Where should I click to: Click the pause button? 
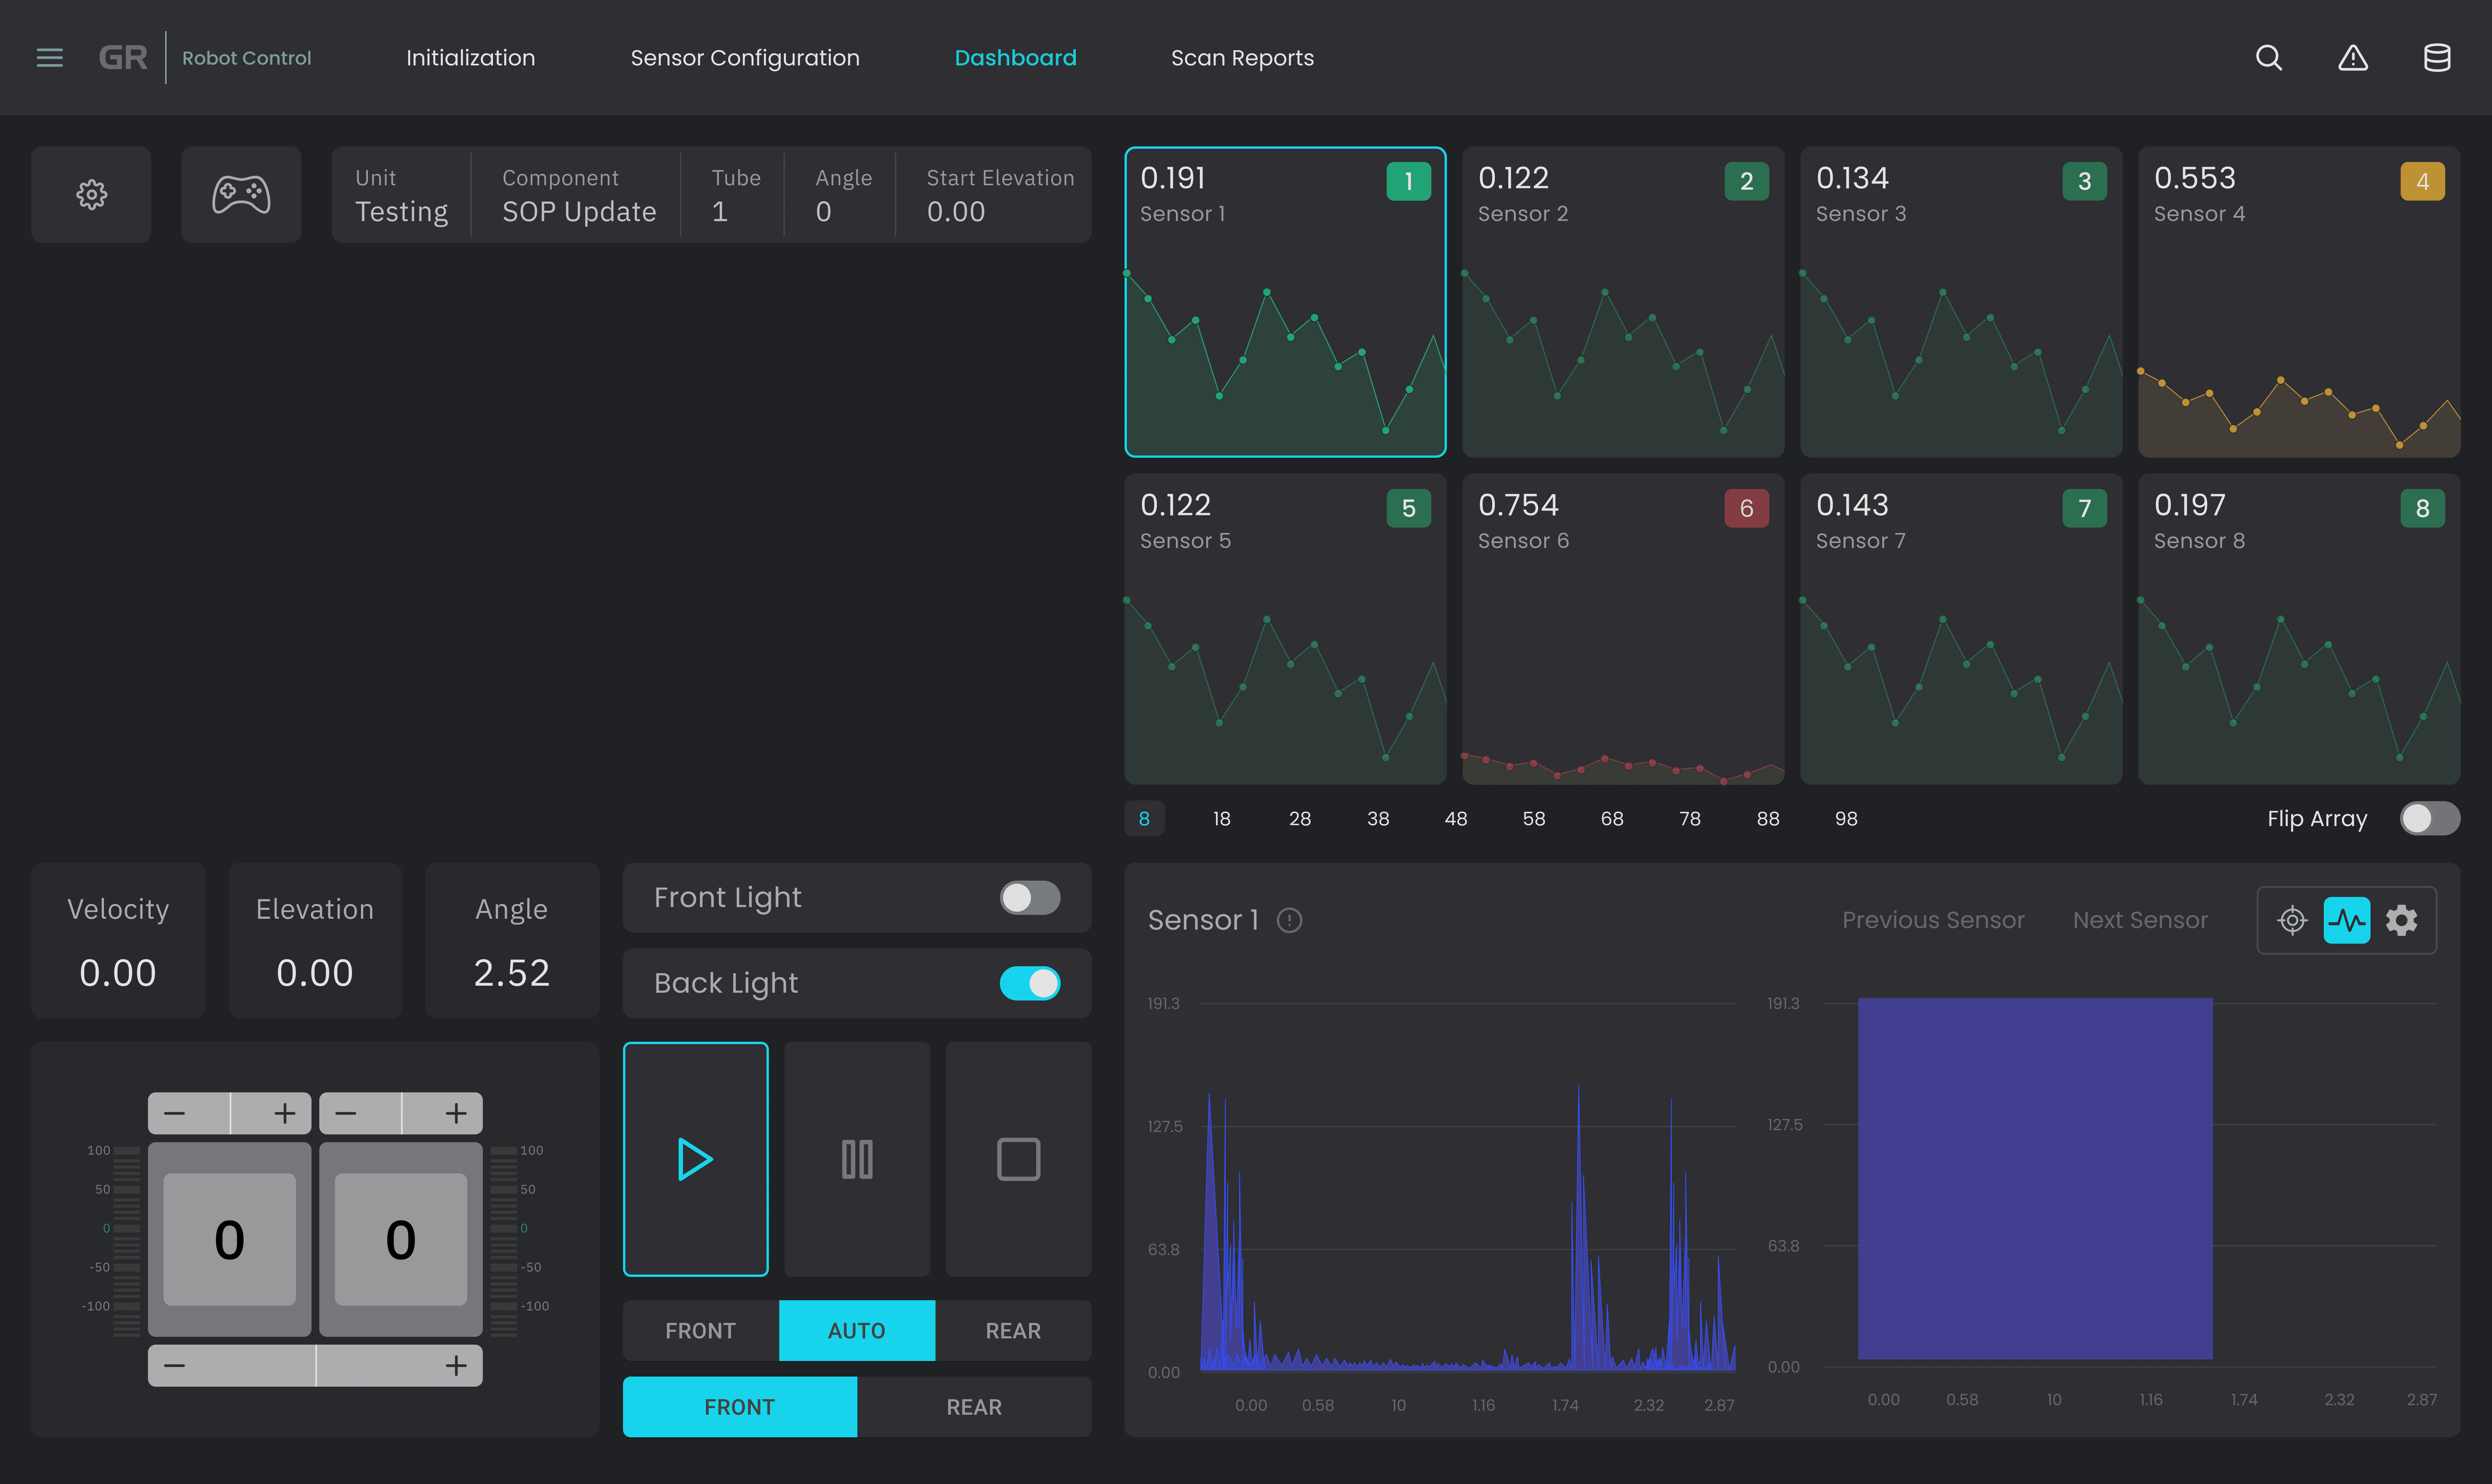click(x=857, y=1159)
